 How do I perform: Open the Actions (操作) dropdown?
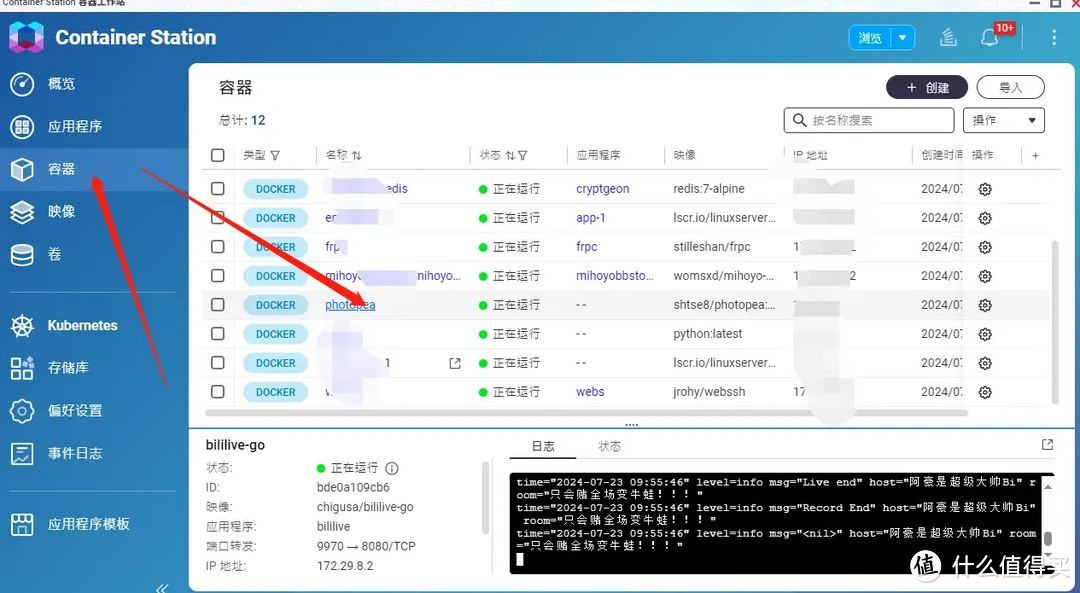pyautogui.click(x=1004, y=120)
